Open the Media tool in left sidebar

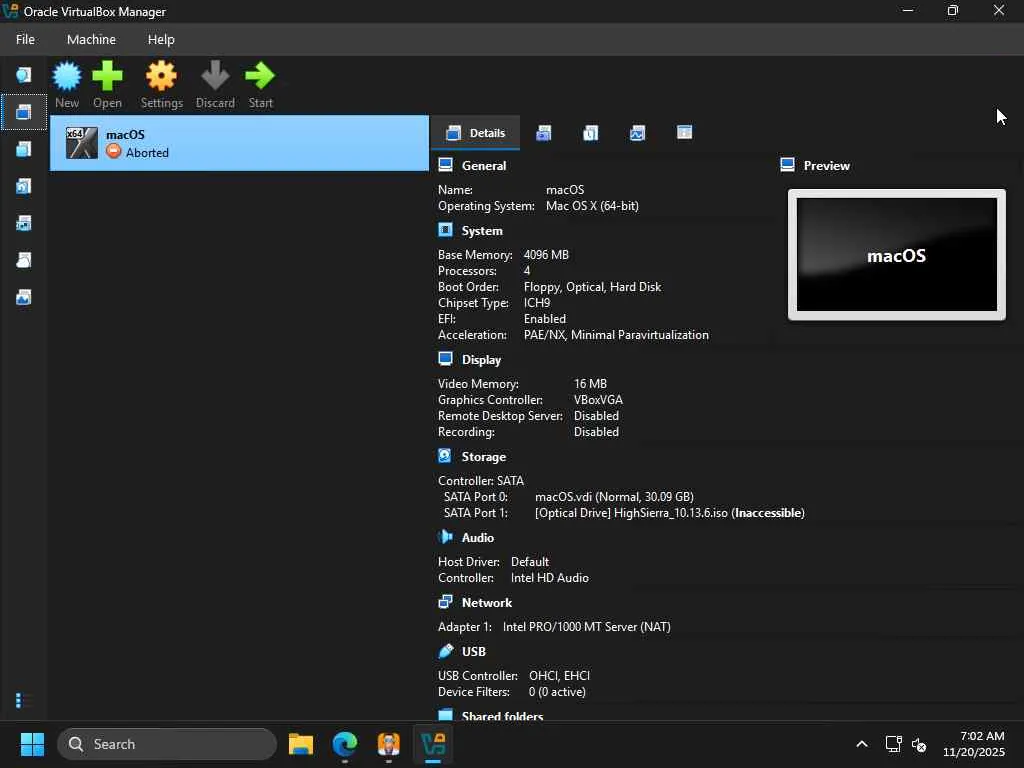pos(24,187)
